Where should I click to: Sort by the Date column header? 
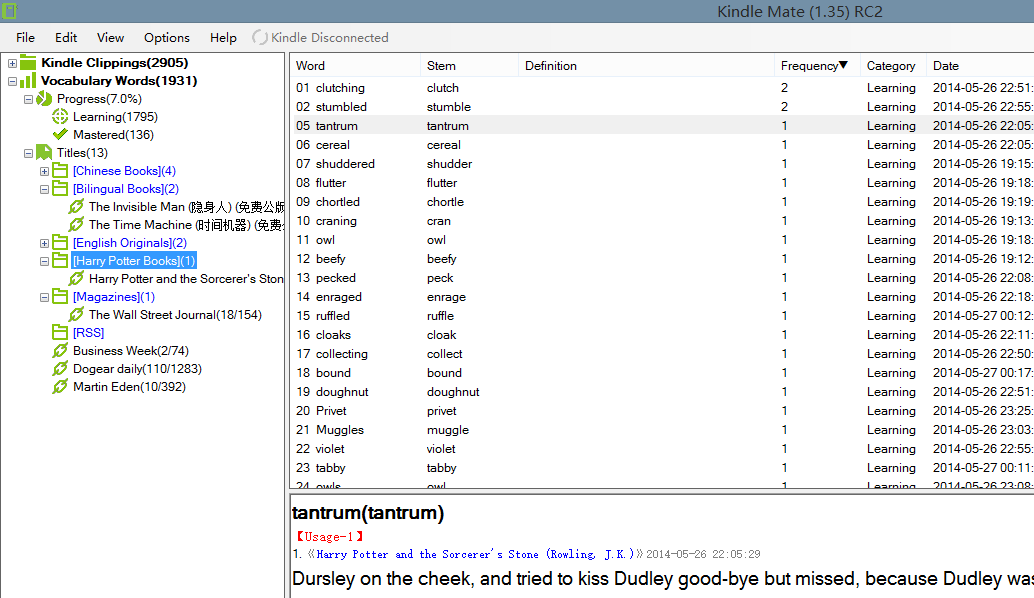coord(979,66)
